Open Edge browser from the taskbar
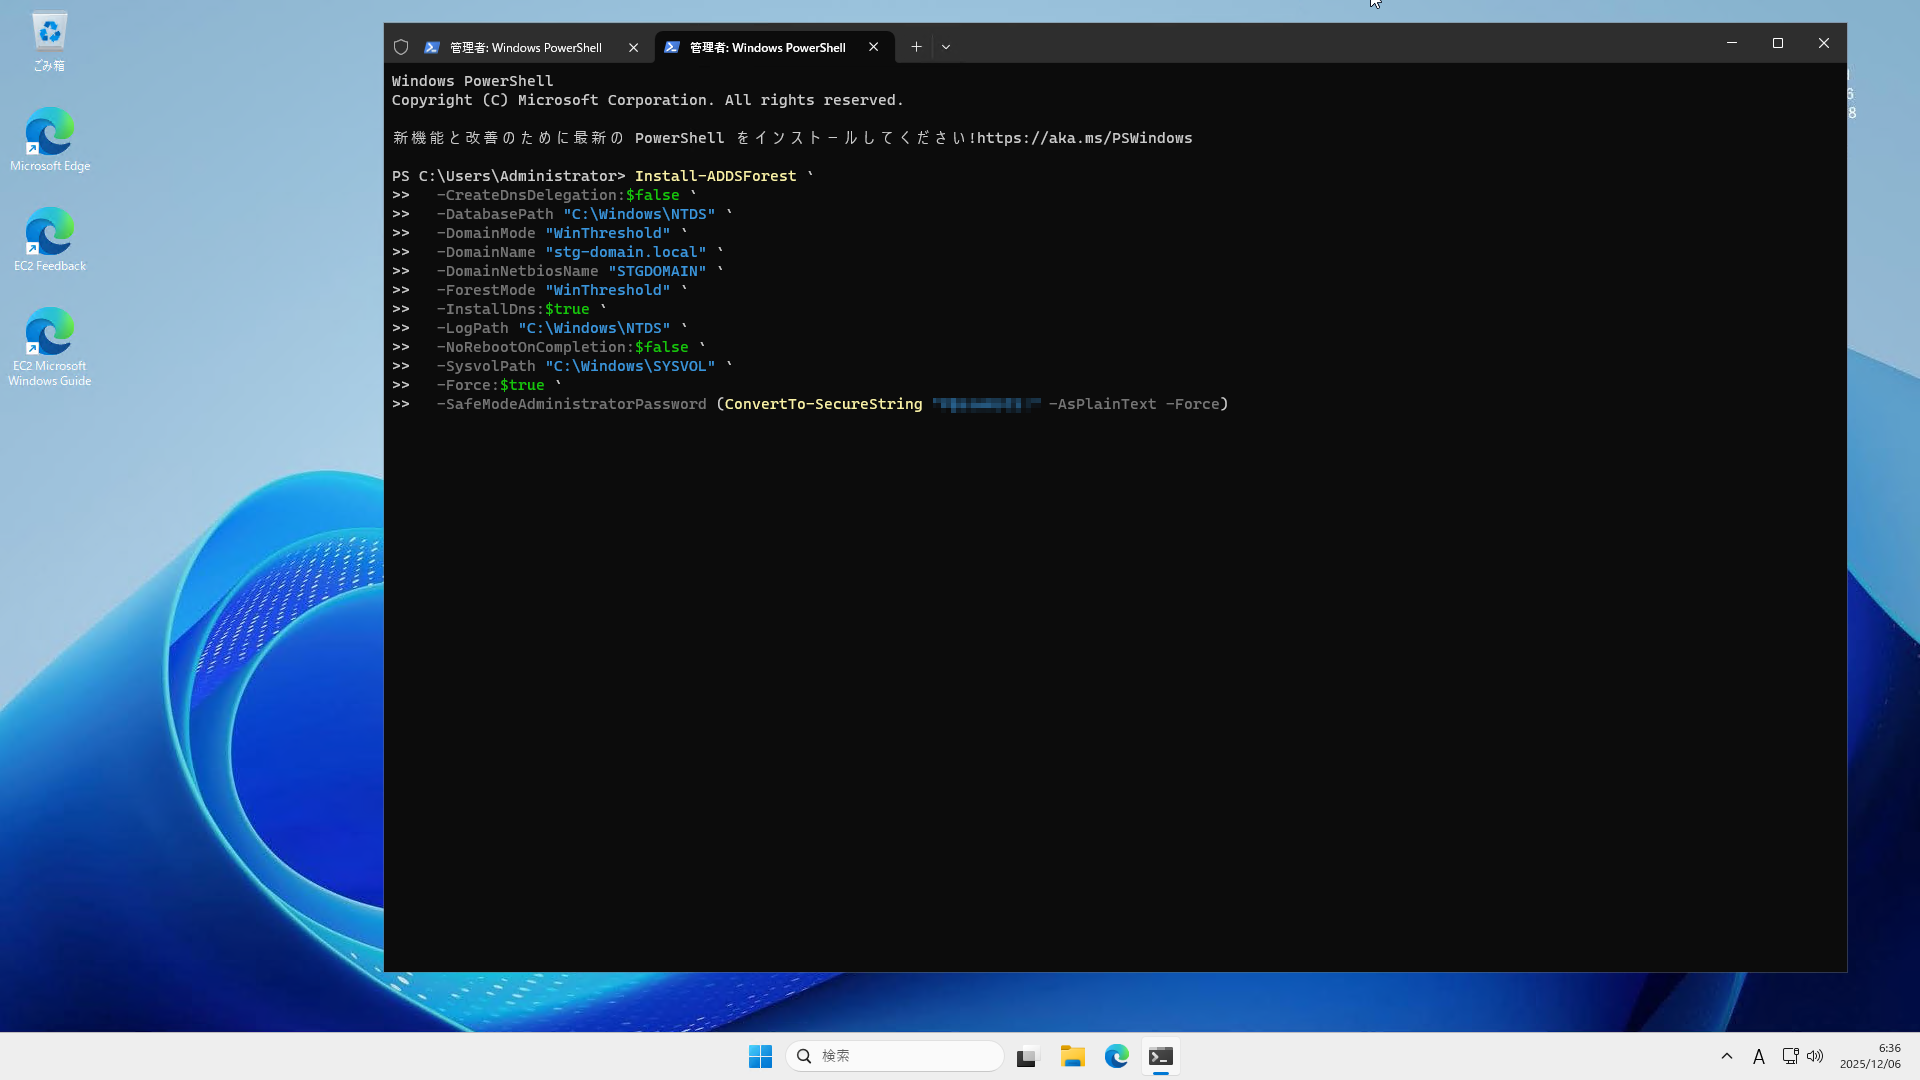1920x1080 pixels. click(x=1117, y=1056)
